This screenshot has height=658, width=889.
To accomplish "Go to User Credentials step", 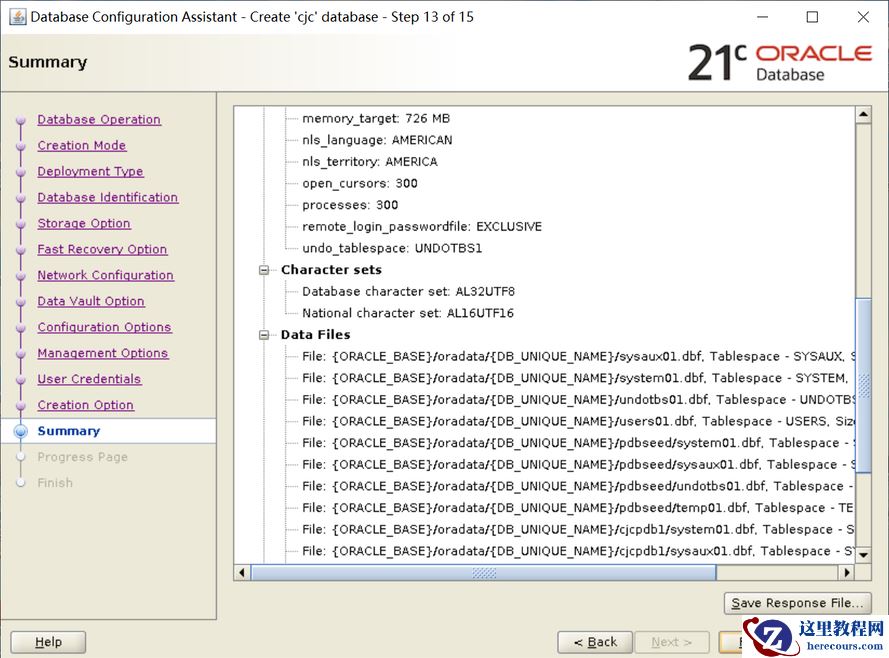I will [89, 380].
